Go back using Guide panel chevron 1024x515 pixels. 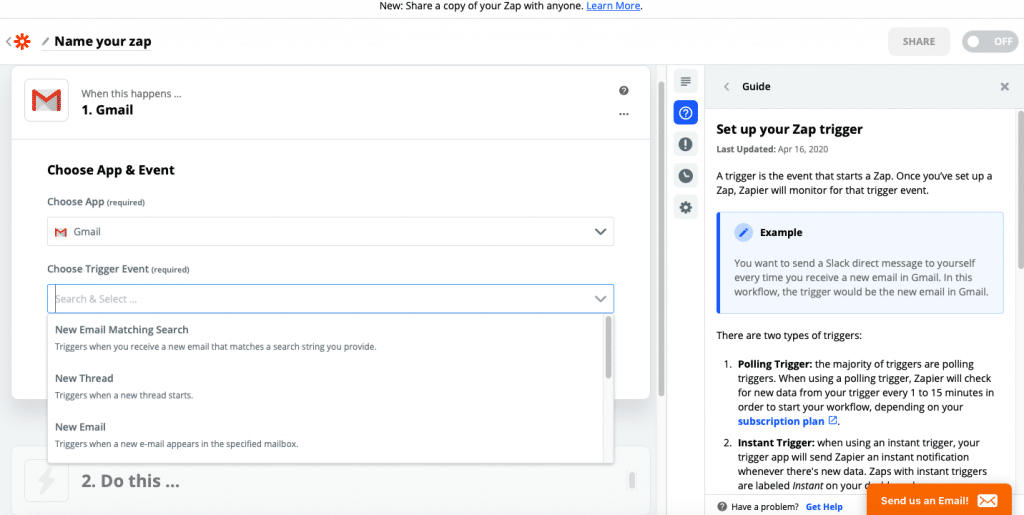727,87
